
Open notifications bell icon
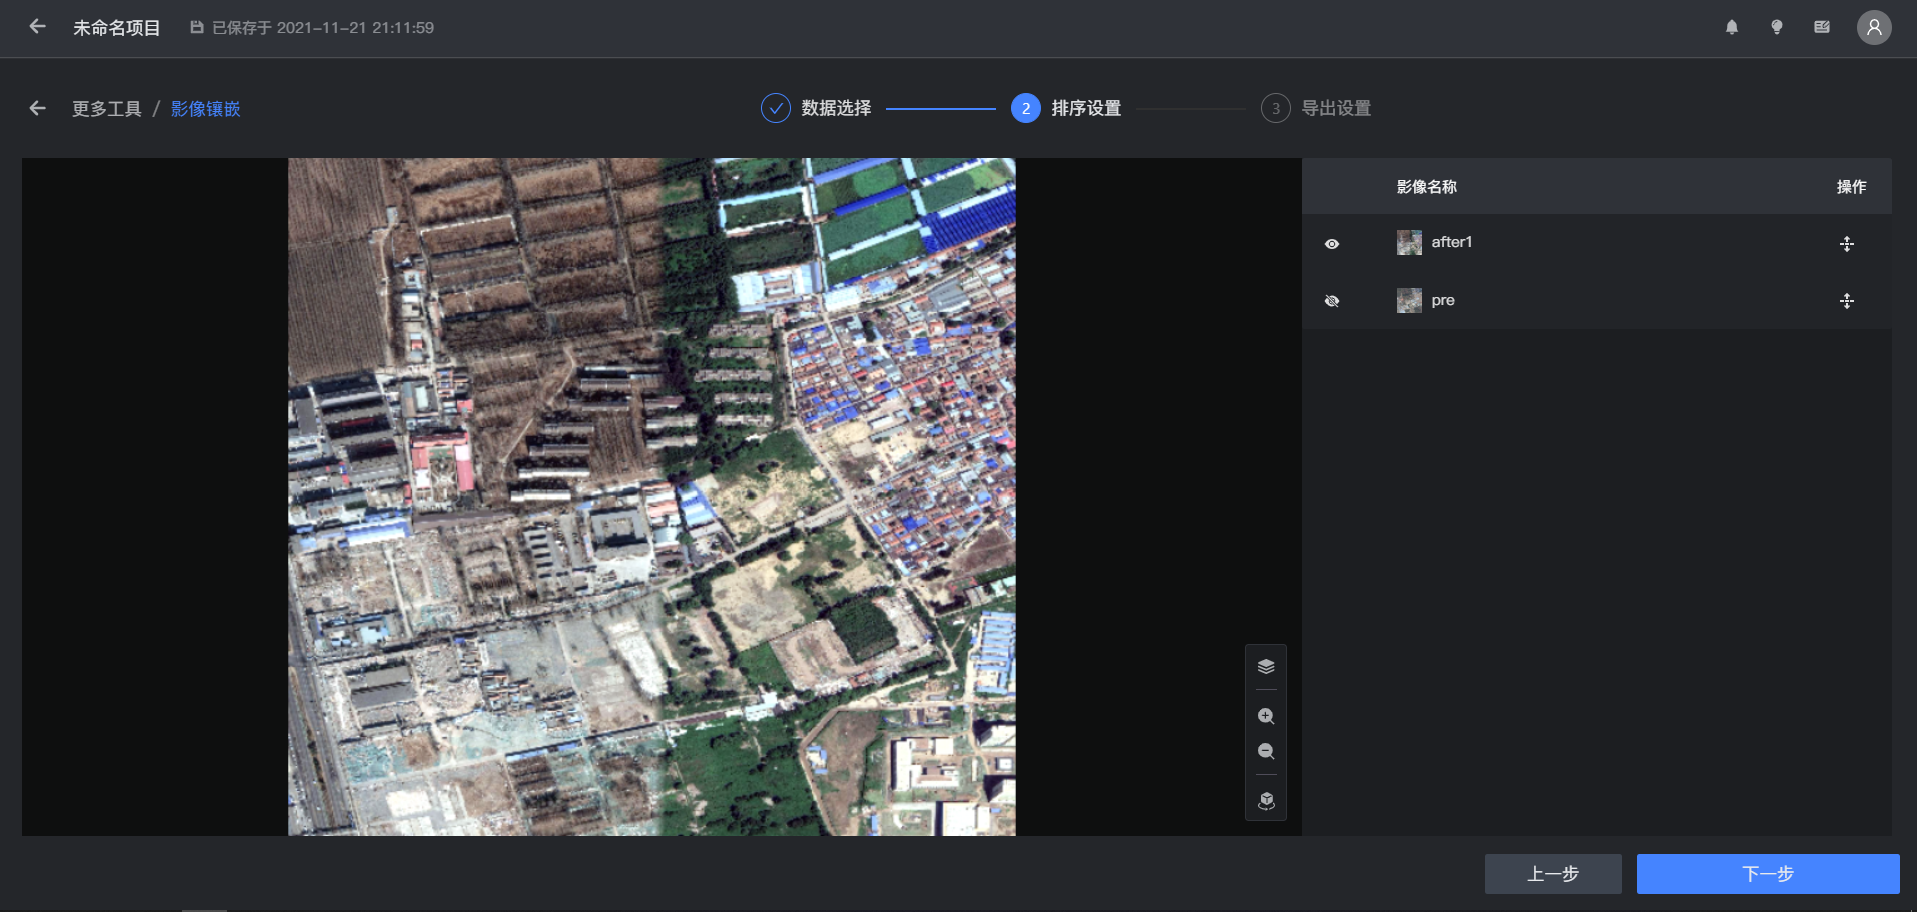click(1732, 27)
